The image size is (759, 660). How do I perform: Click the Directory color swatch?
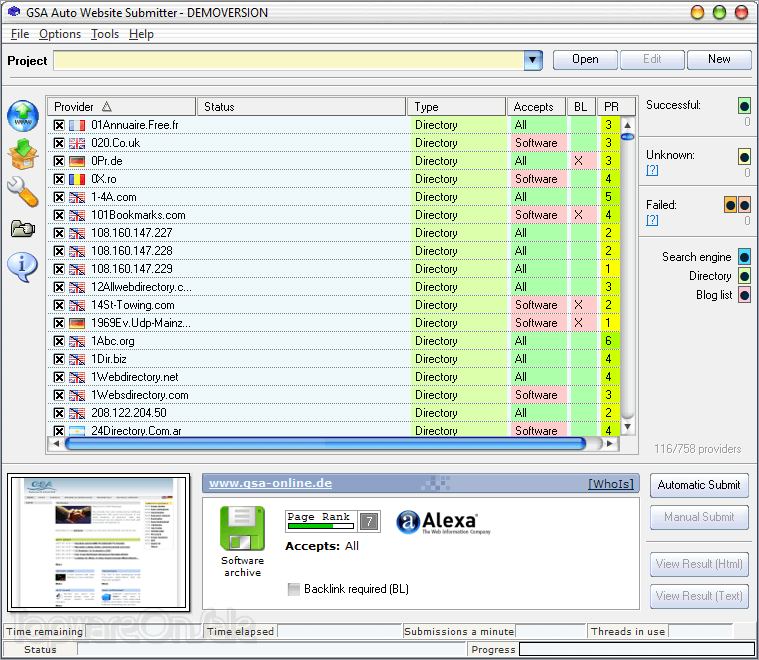coord(744,276)
